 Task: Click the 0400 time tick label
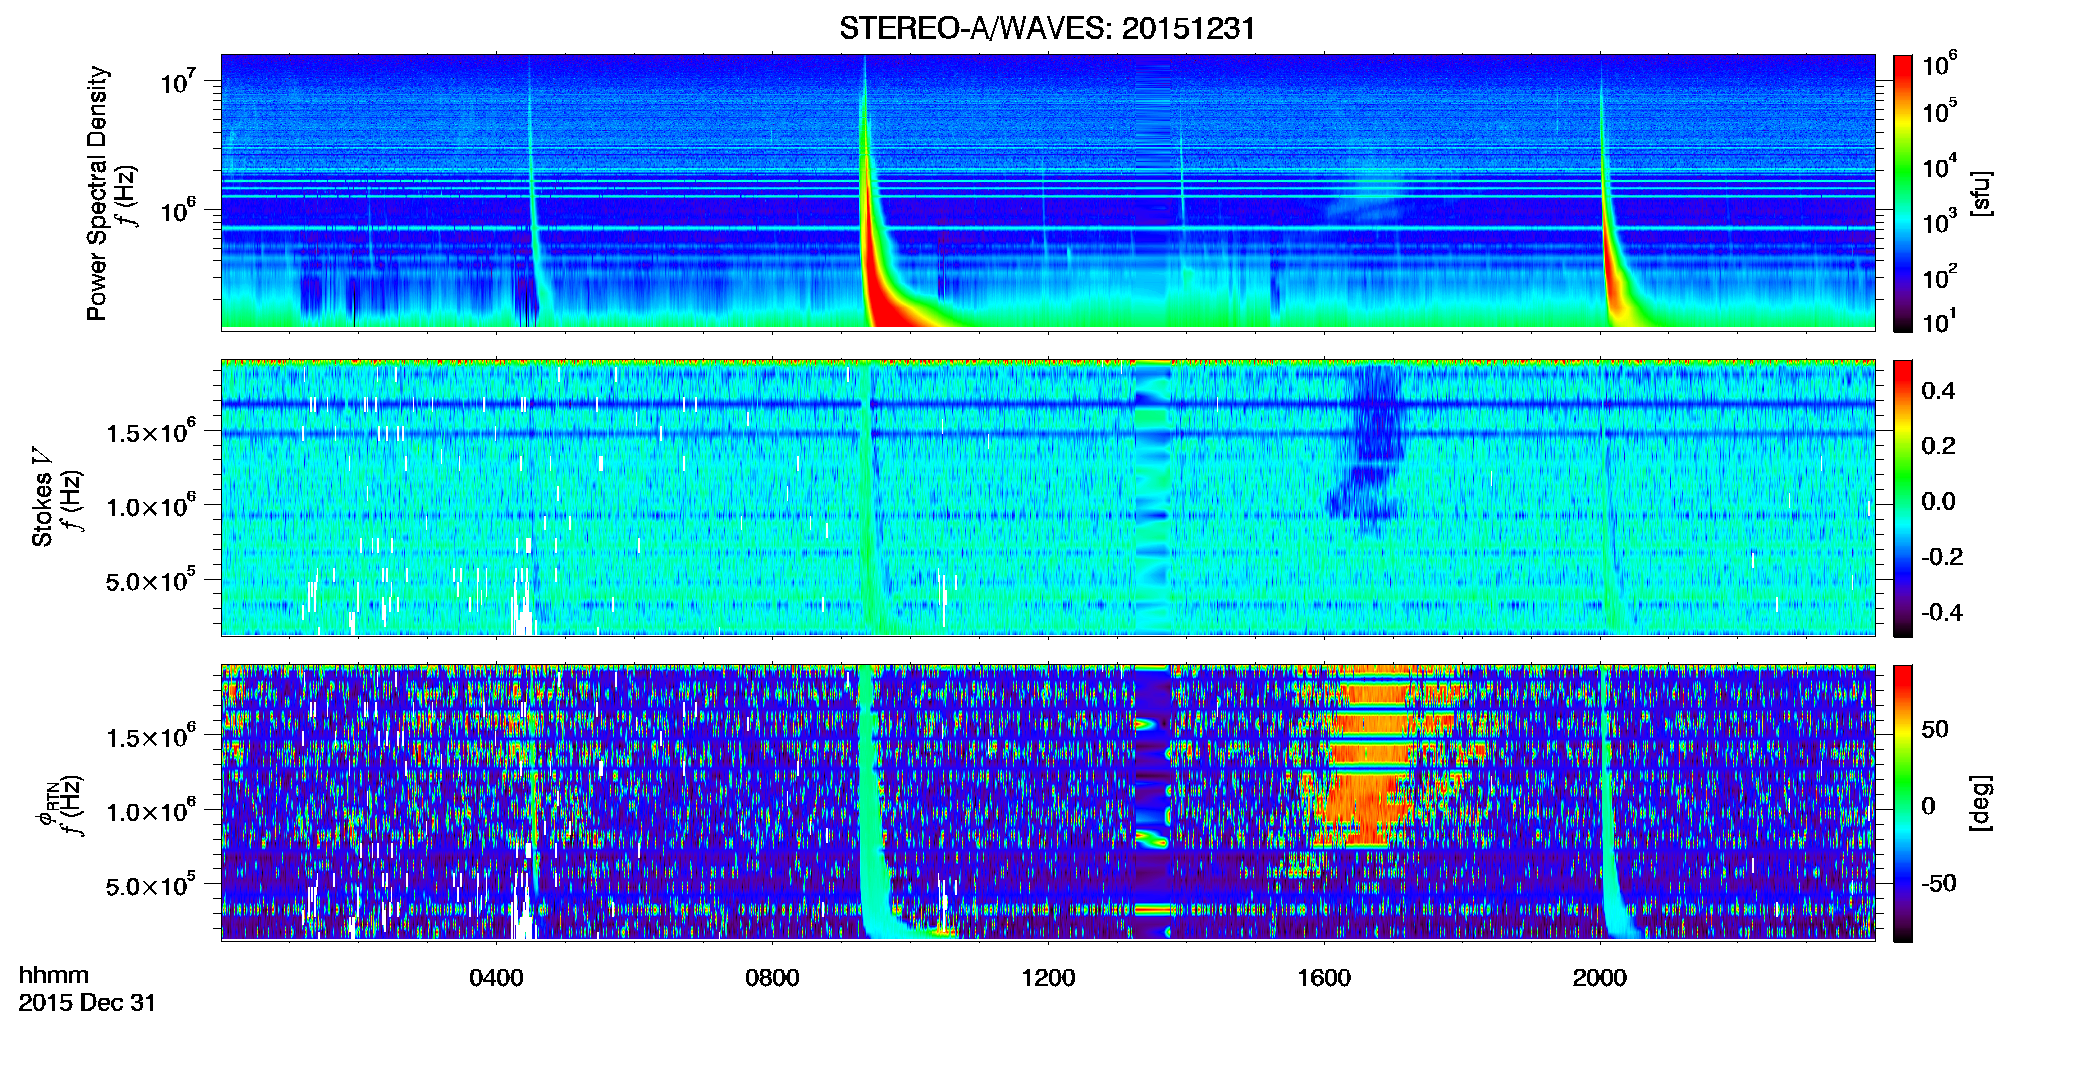tap(496, 977)
